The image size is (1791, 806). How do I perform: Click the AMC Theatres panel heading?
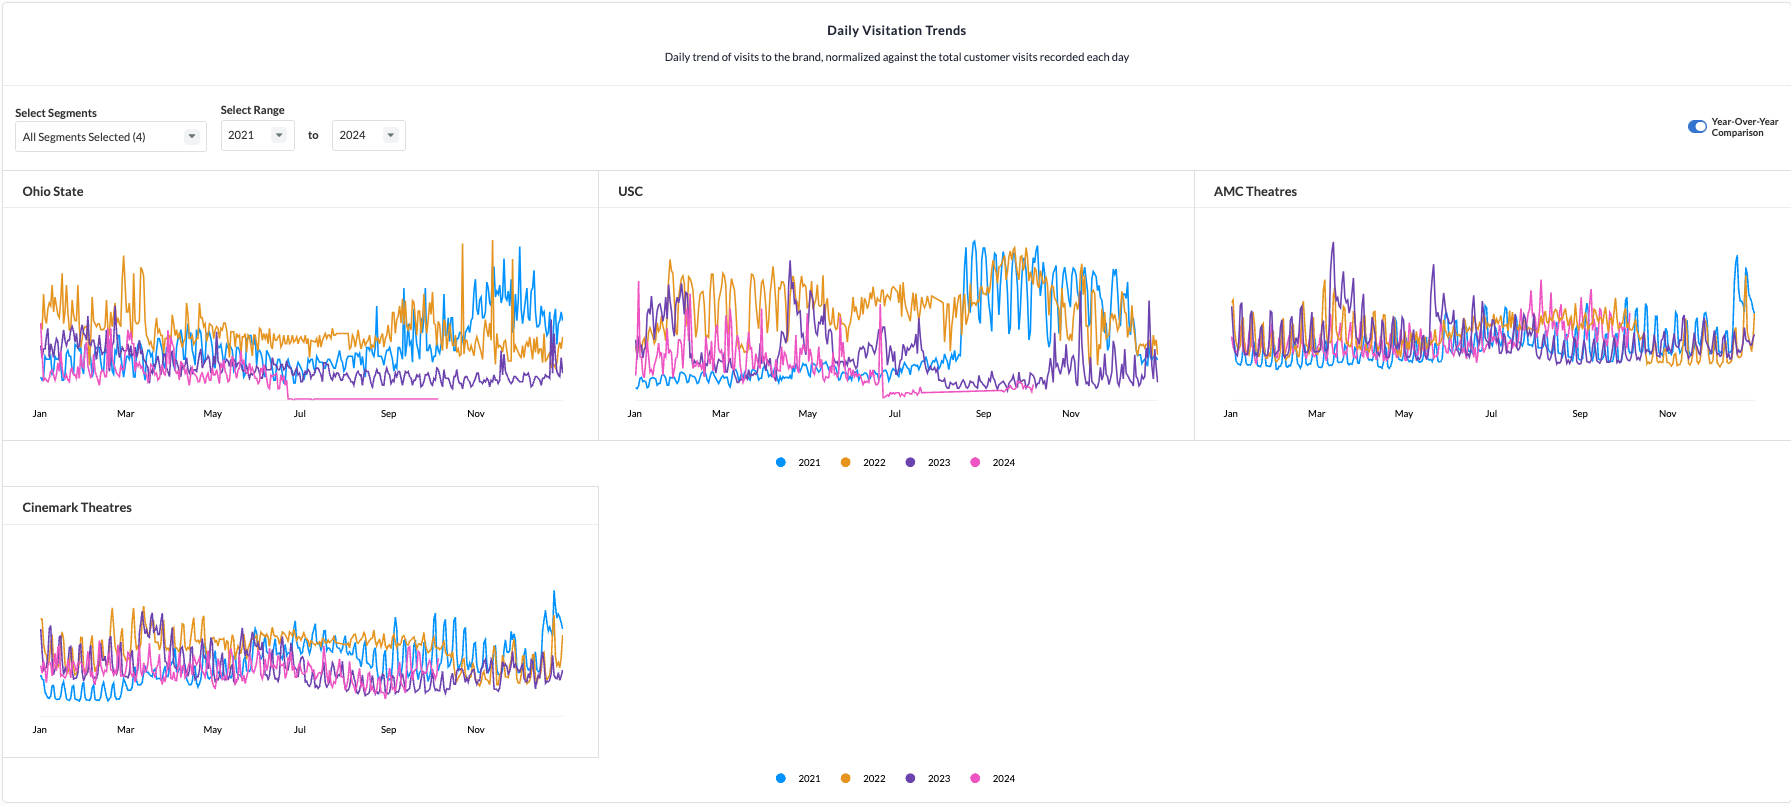pos(1255,191)
